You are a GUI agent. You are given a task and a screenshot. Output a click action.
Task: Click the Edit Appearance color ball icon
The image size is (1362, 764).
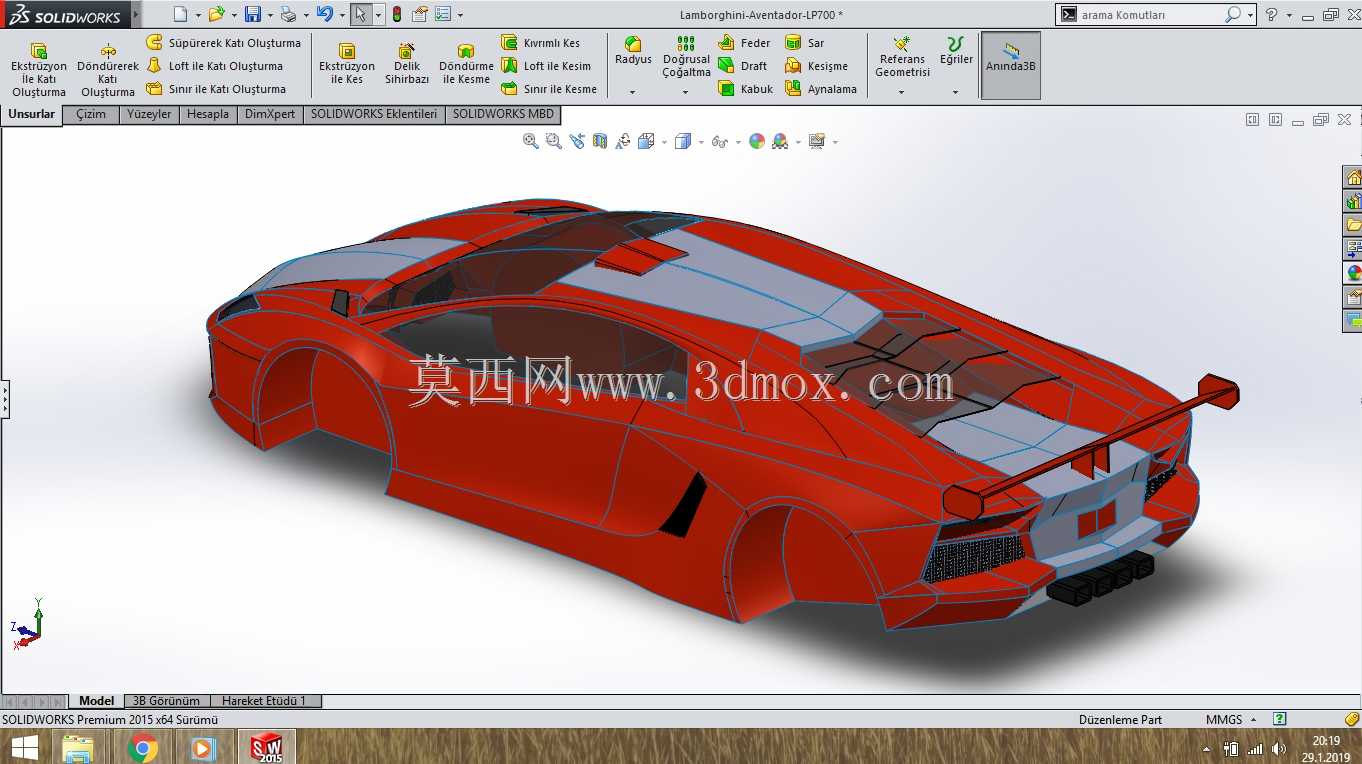click(x=757, y=141)
